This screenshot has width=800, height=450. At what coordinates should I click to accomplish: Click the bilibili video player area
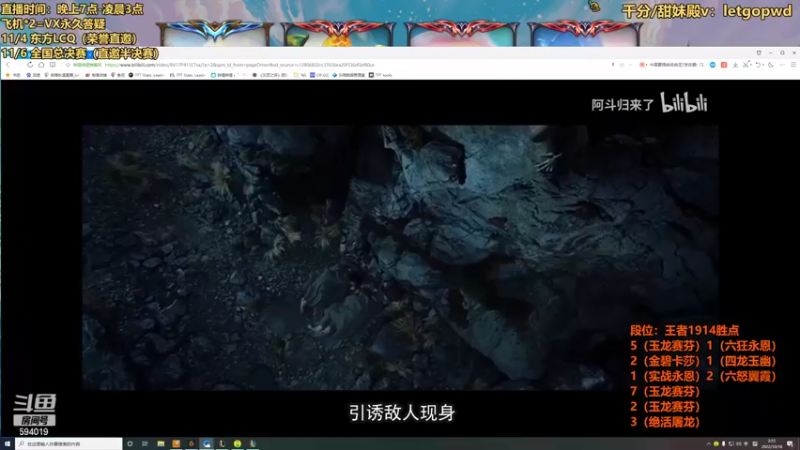coord(400,258)
